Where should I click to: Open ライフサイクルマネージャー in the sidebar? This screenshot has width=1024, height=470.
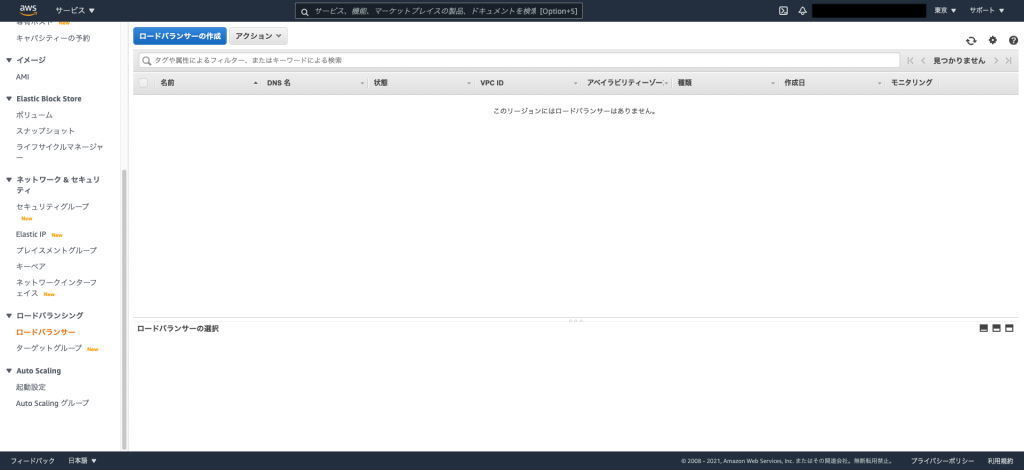tap(59, 152)
